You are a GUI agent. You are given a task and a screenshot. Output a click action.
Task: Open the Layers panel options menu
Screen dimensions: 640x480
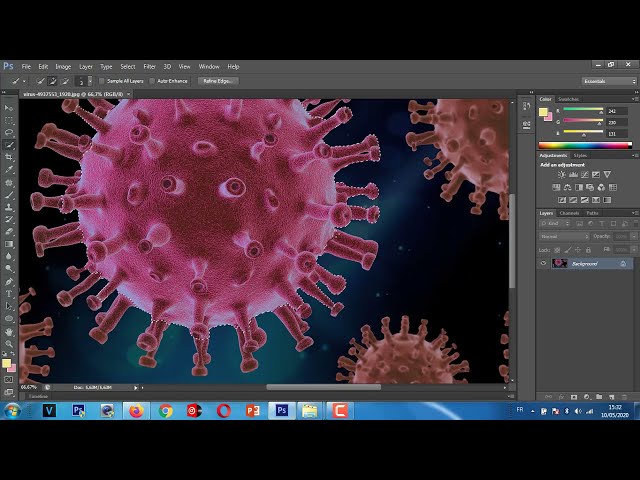click(x=634, y=213)
